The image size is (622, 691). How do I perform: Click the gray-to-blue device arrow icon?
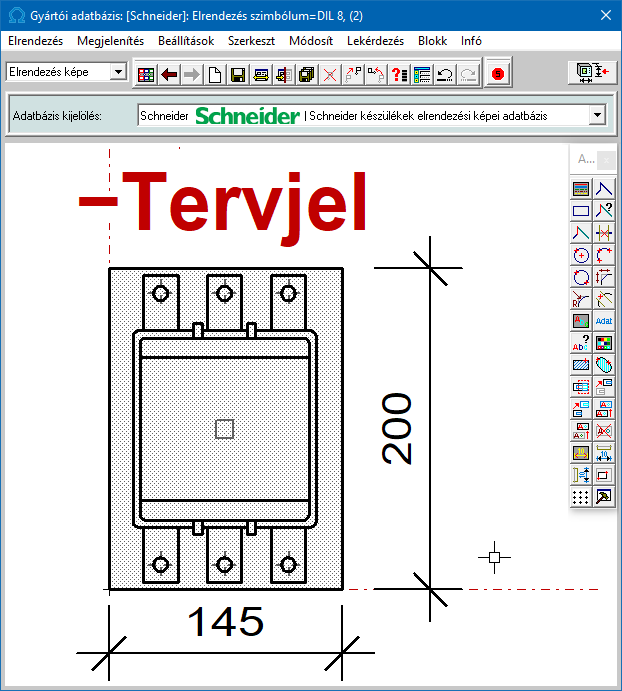604,387
